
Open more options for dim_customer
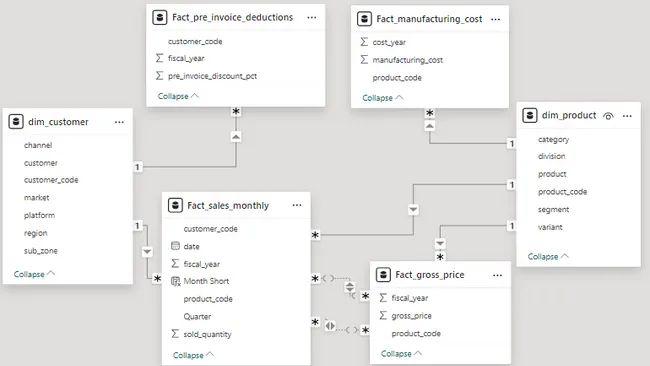click(x=119, y=122)
